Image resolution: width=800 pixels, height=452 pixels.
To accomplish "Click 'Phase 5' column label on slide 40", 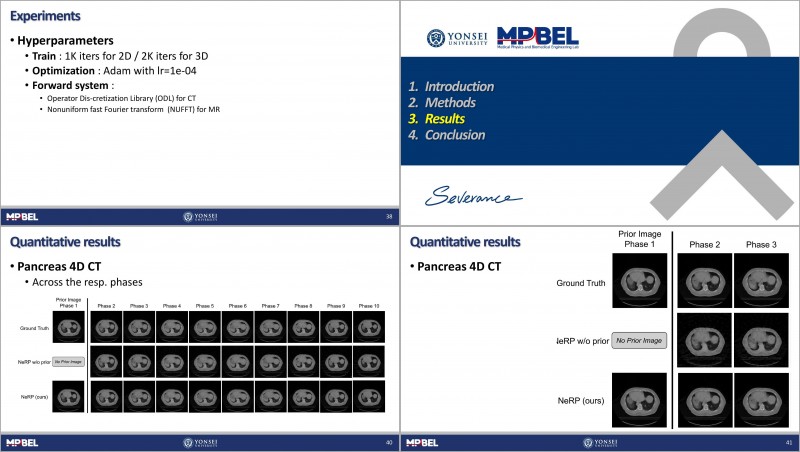I will coord(205,306).
